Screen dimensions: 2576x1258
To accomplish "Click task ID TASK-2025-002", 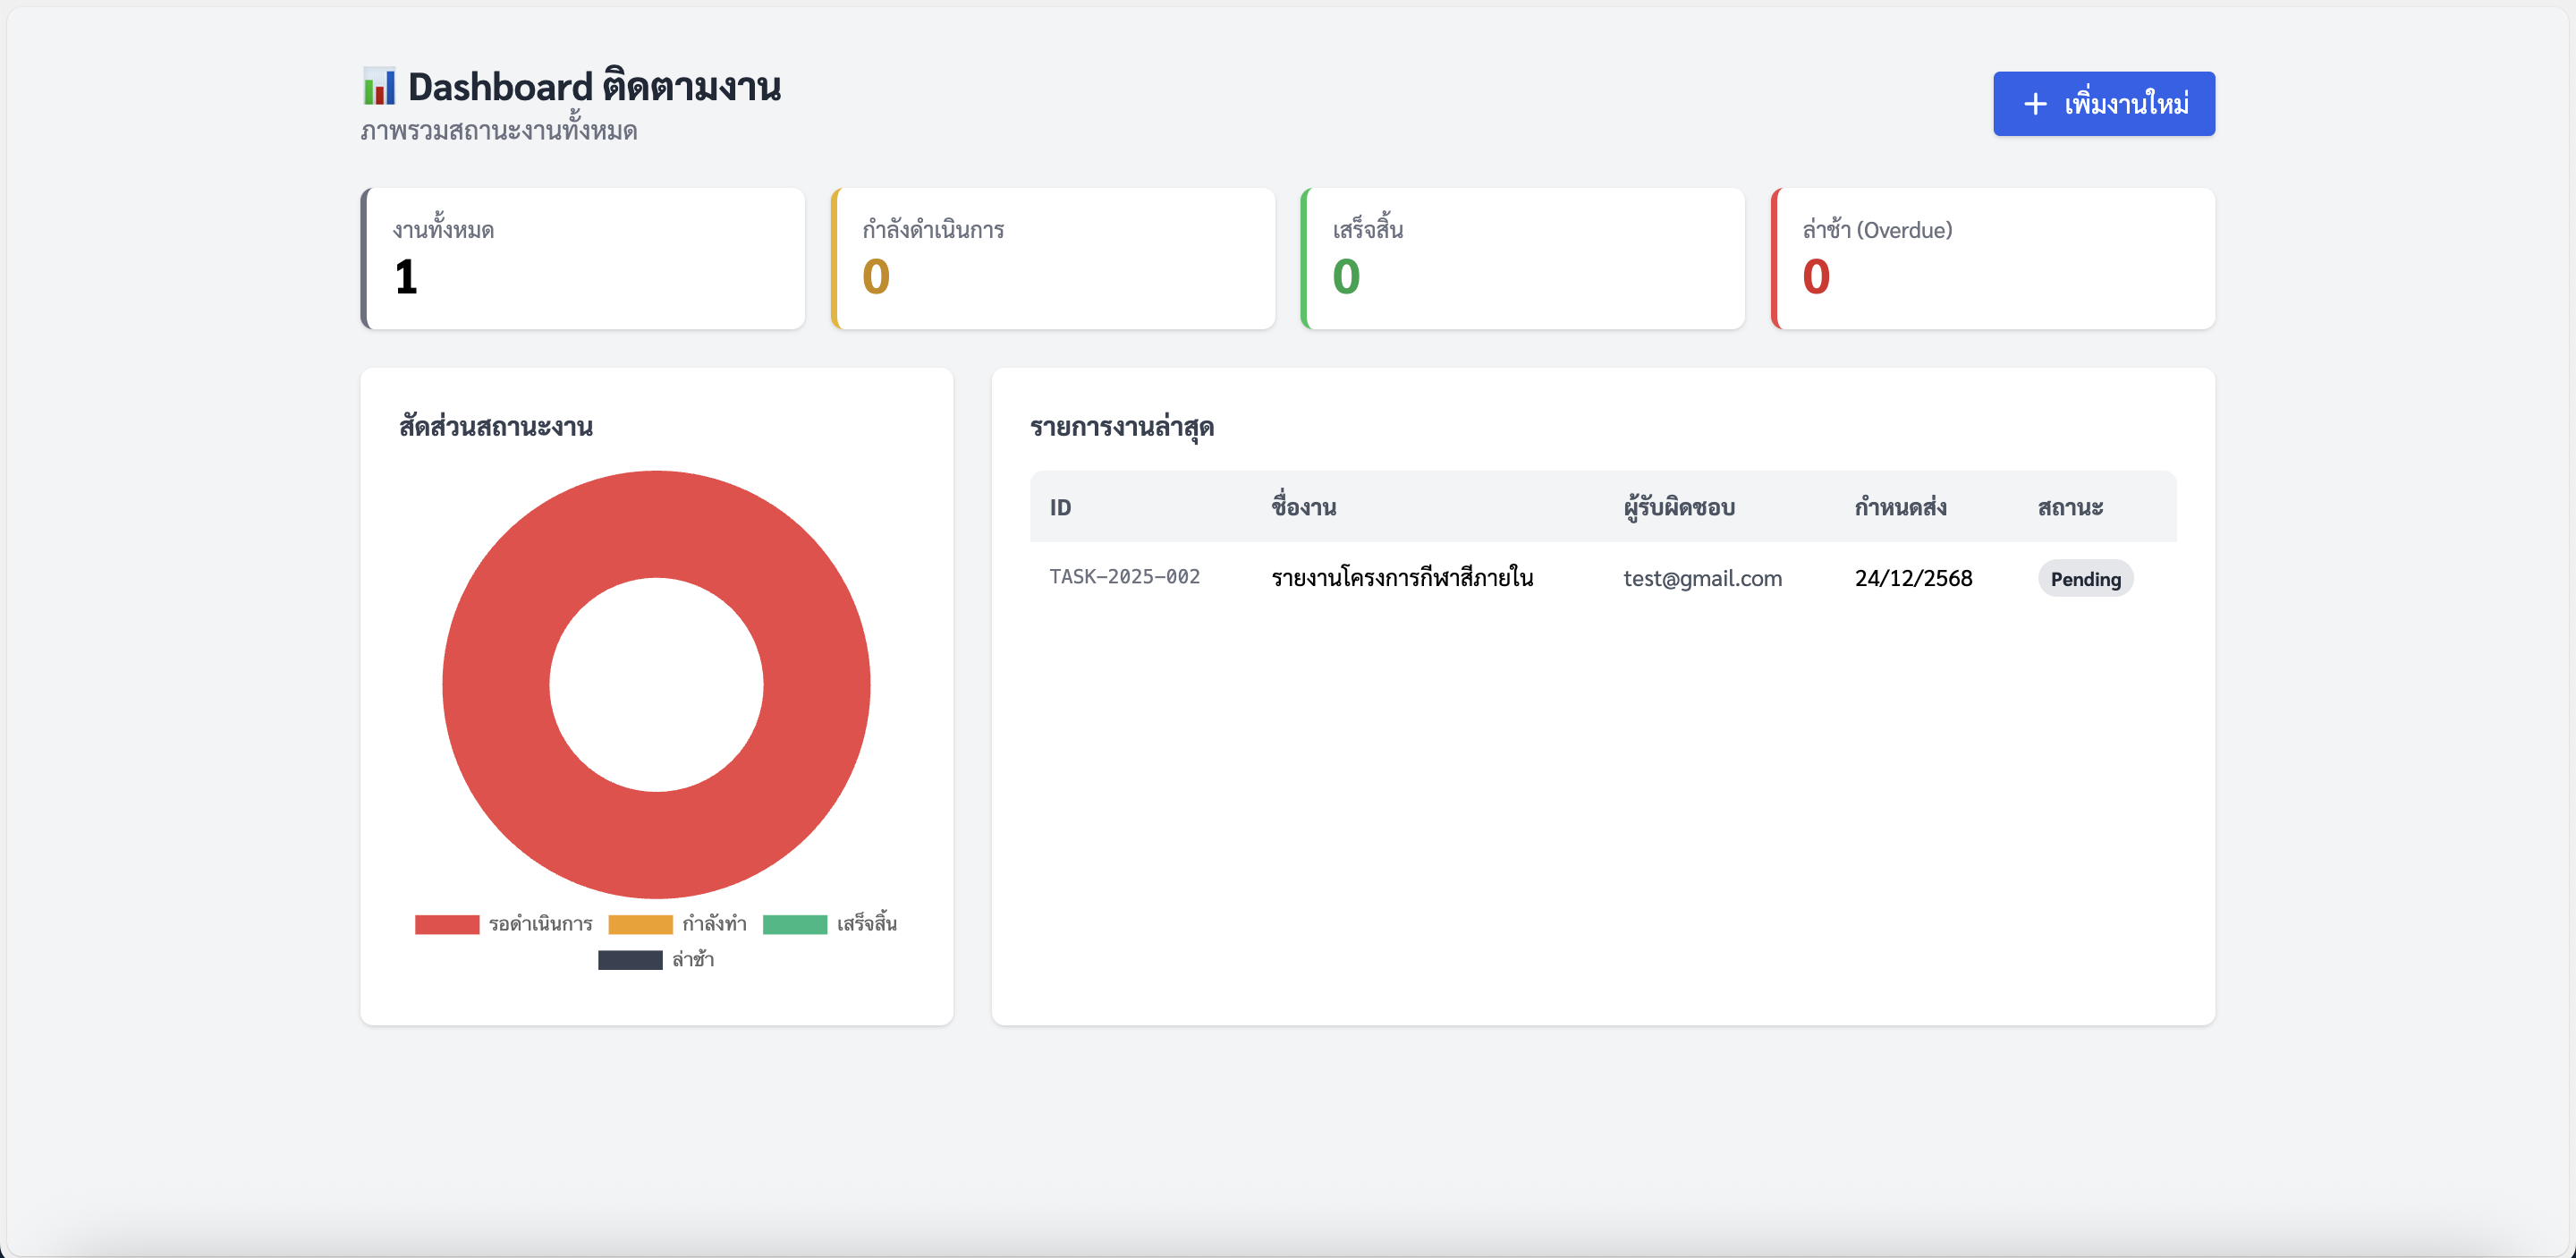I will point(1124,577).
